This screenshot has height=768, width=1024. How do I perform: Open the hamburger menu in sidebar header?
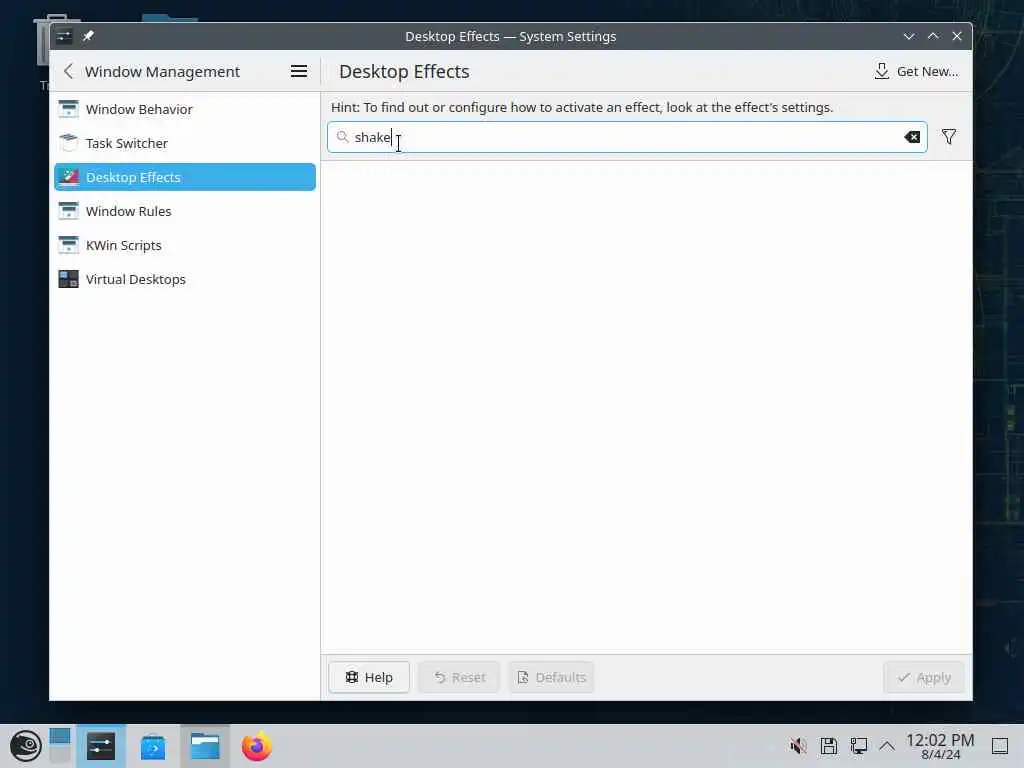click(298, 71)
